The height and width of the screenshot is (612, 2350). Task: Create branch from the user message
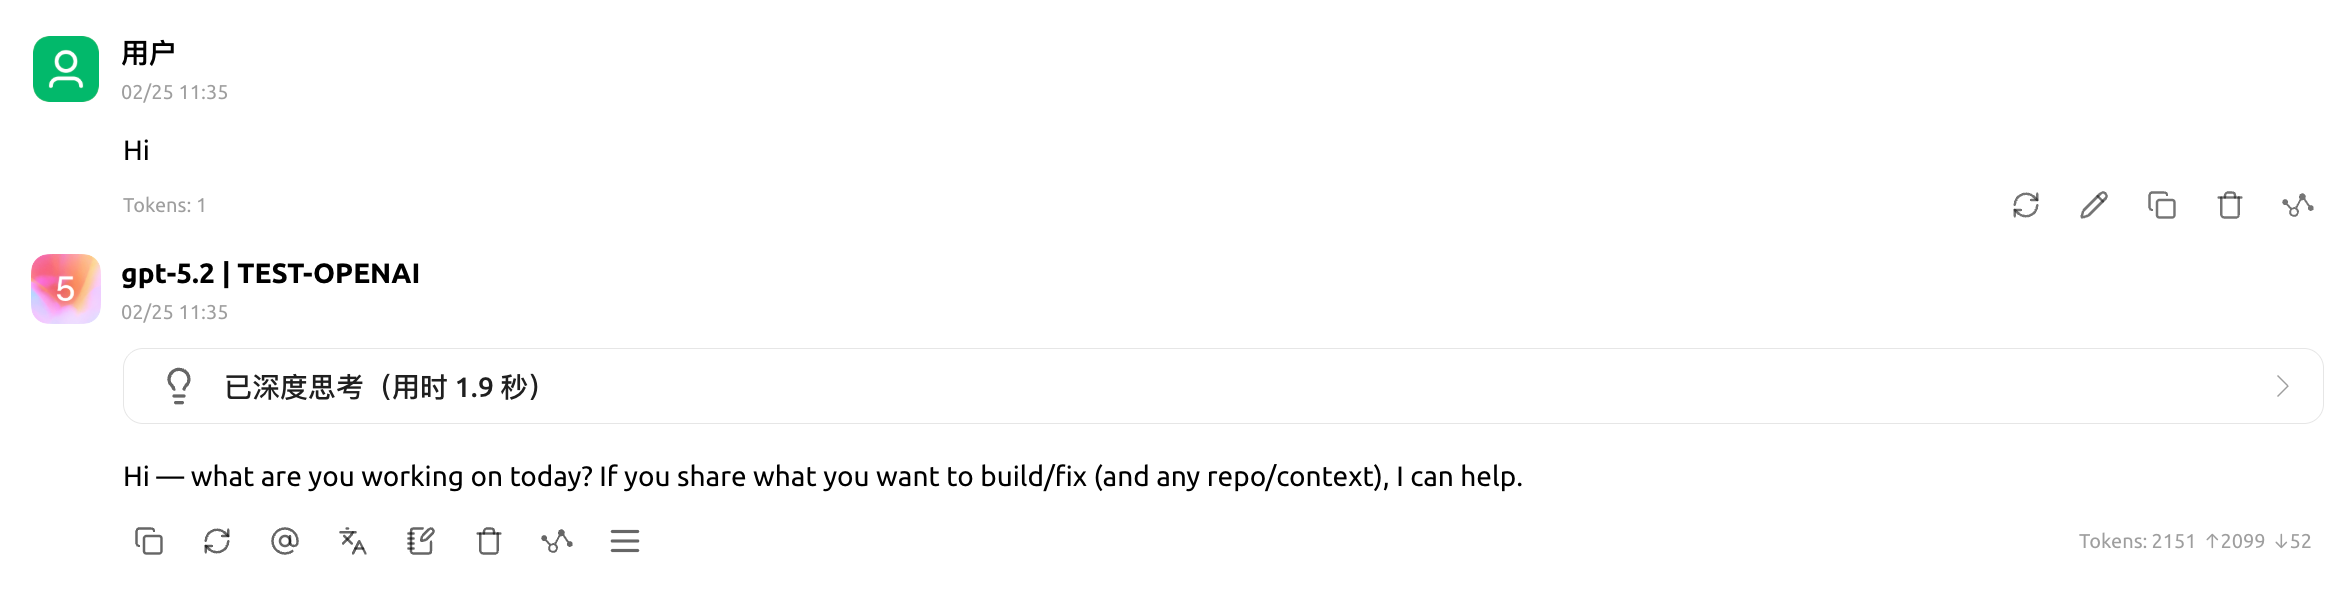(x=2298, y=205)
